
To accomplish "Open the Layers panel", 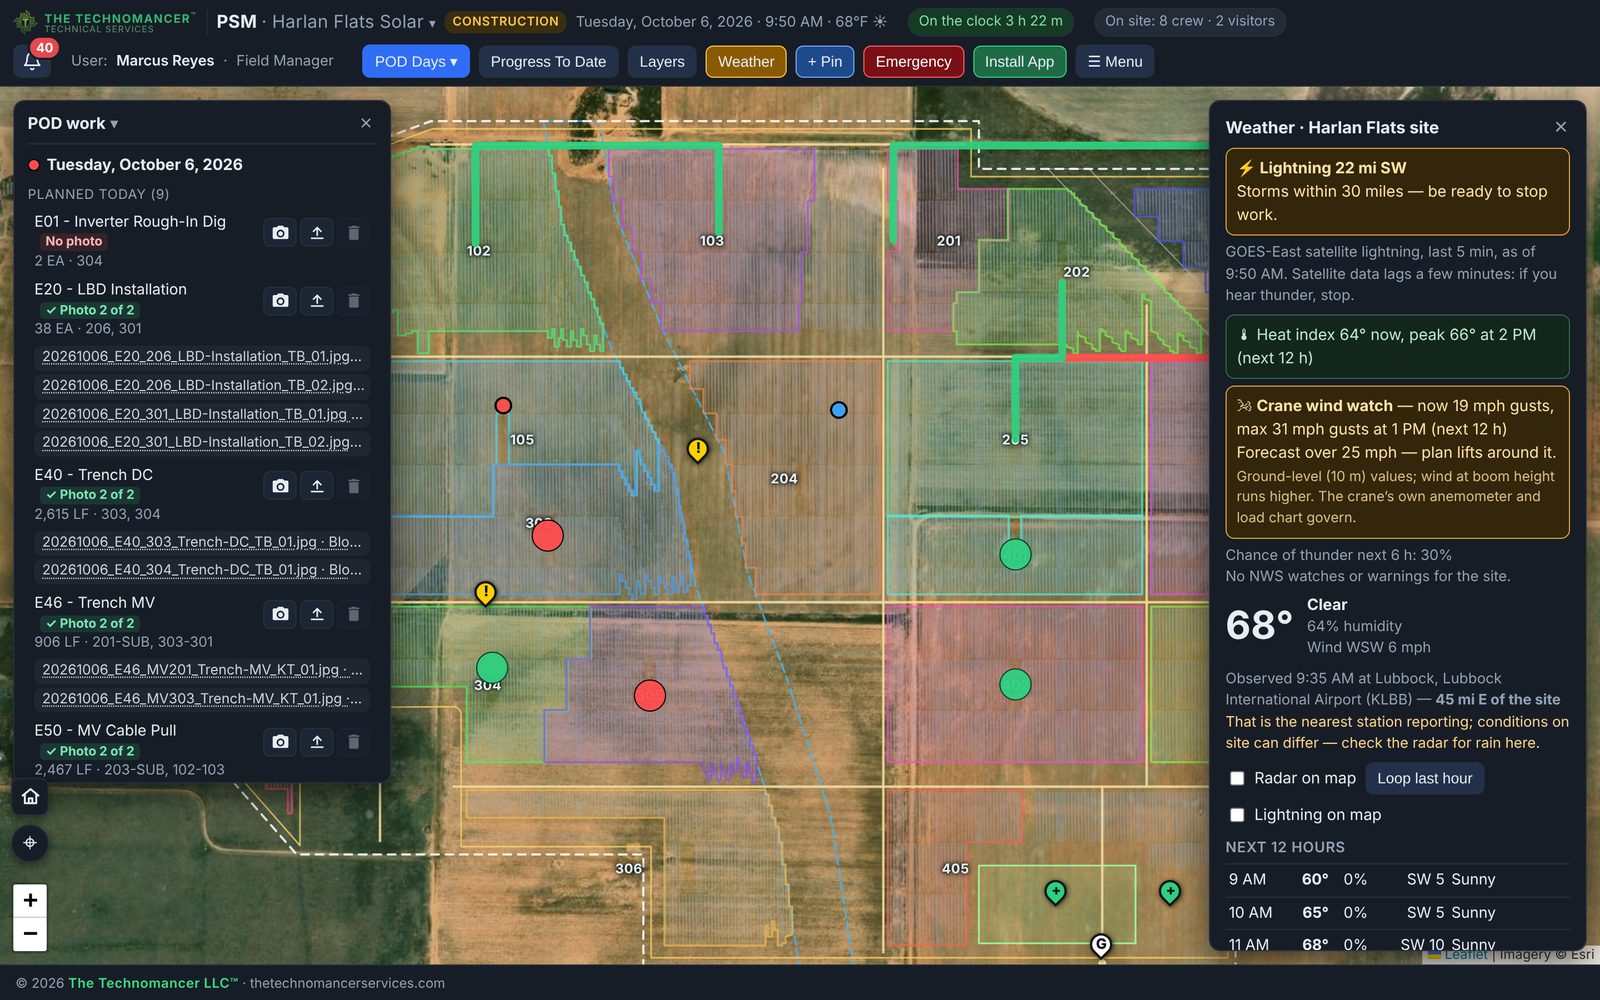I will point(662,61).
